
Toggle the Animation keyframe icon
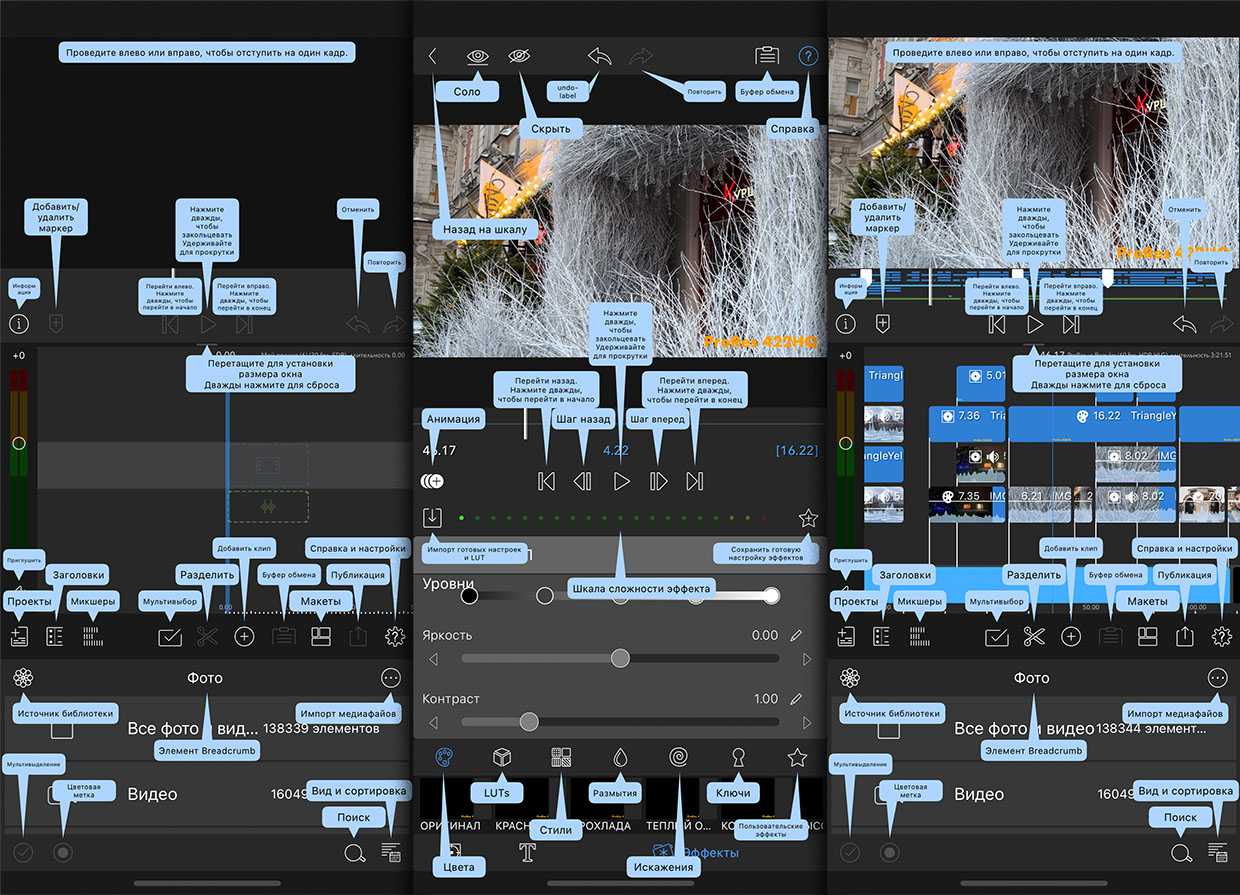432,481
